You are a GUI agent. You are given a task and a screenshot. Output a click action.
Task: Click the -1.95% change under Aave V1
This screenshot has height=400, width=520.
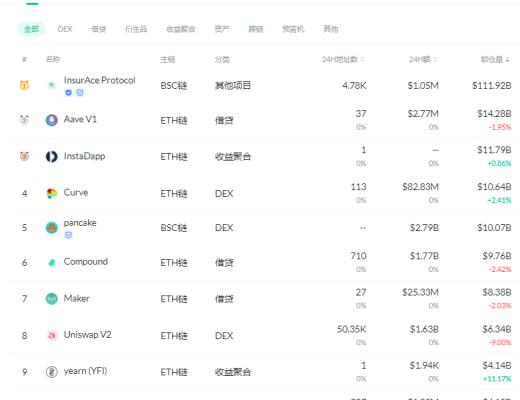coord(500,127)
